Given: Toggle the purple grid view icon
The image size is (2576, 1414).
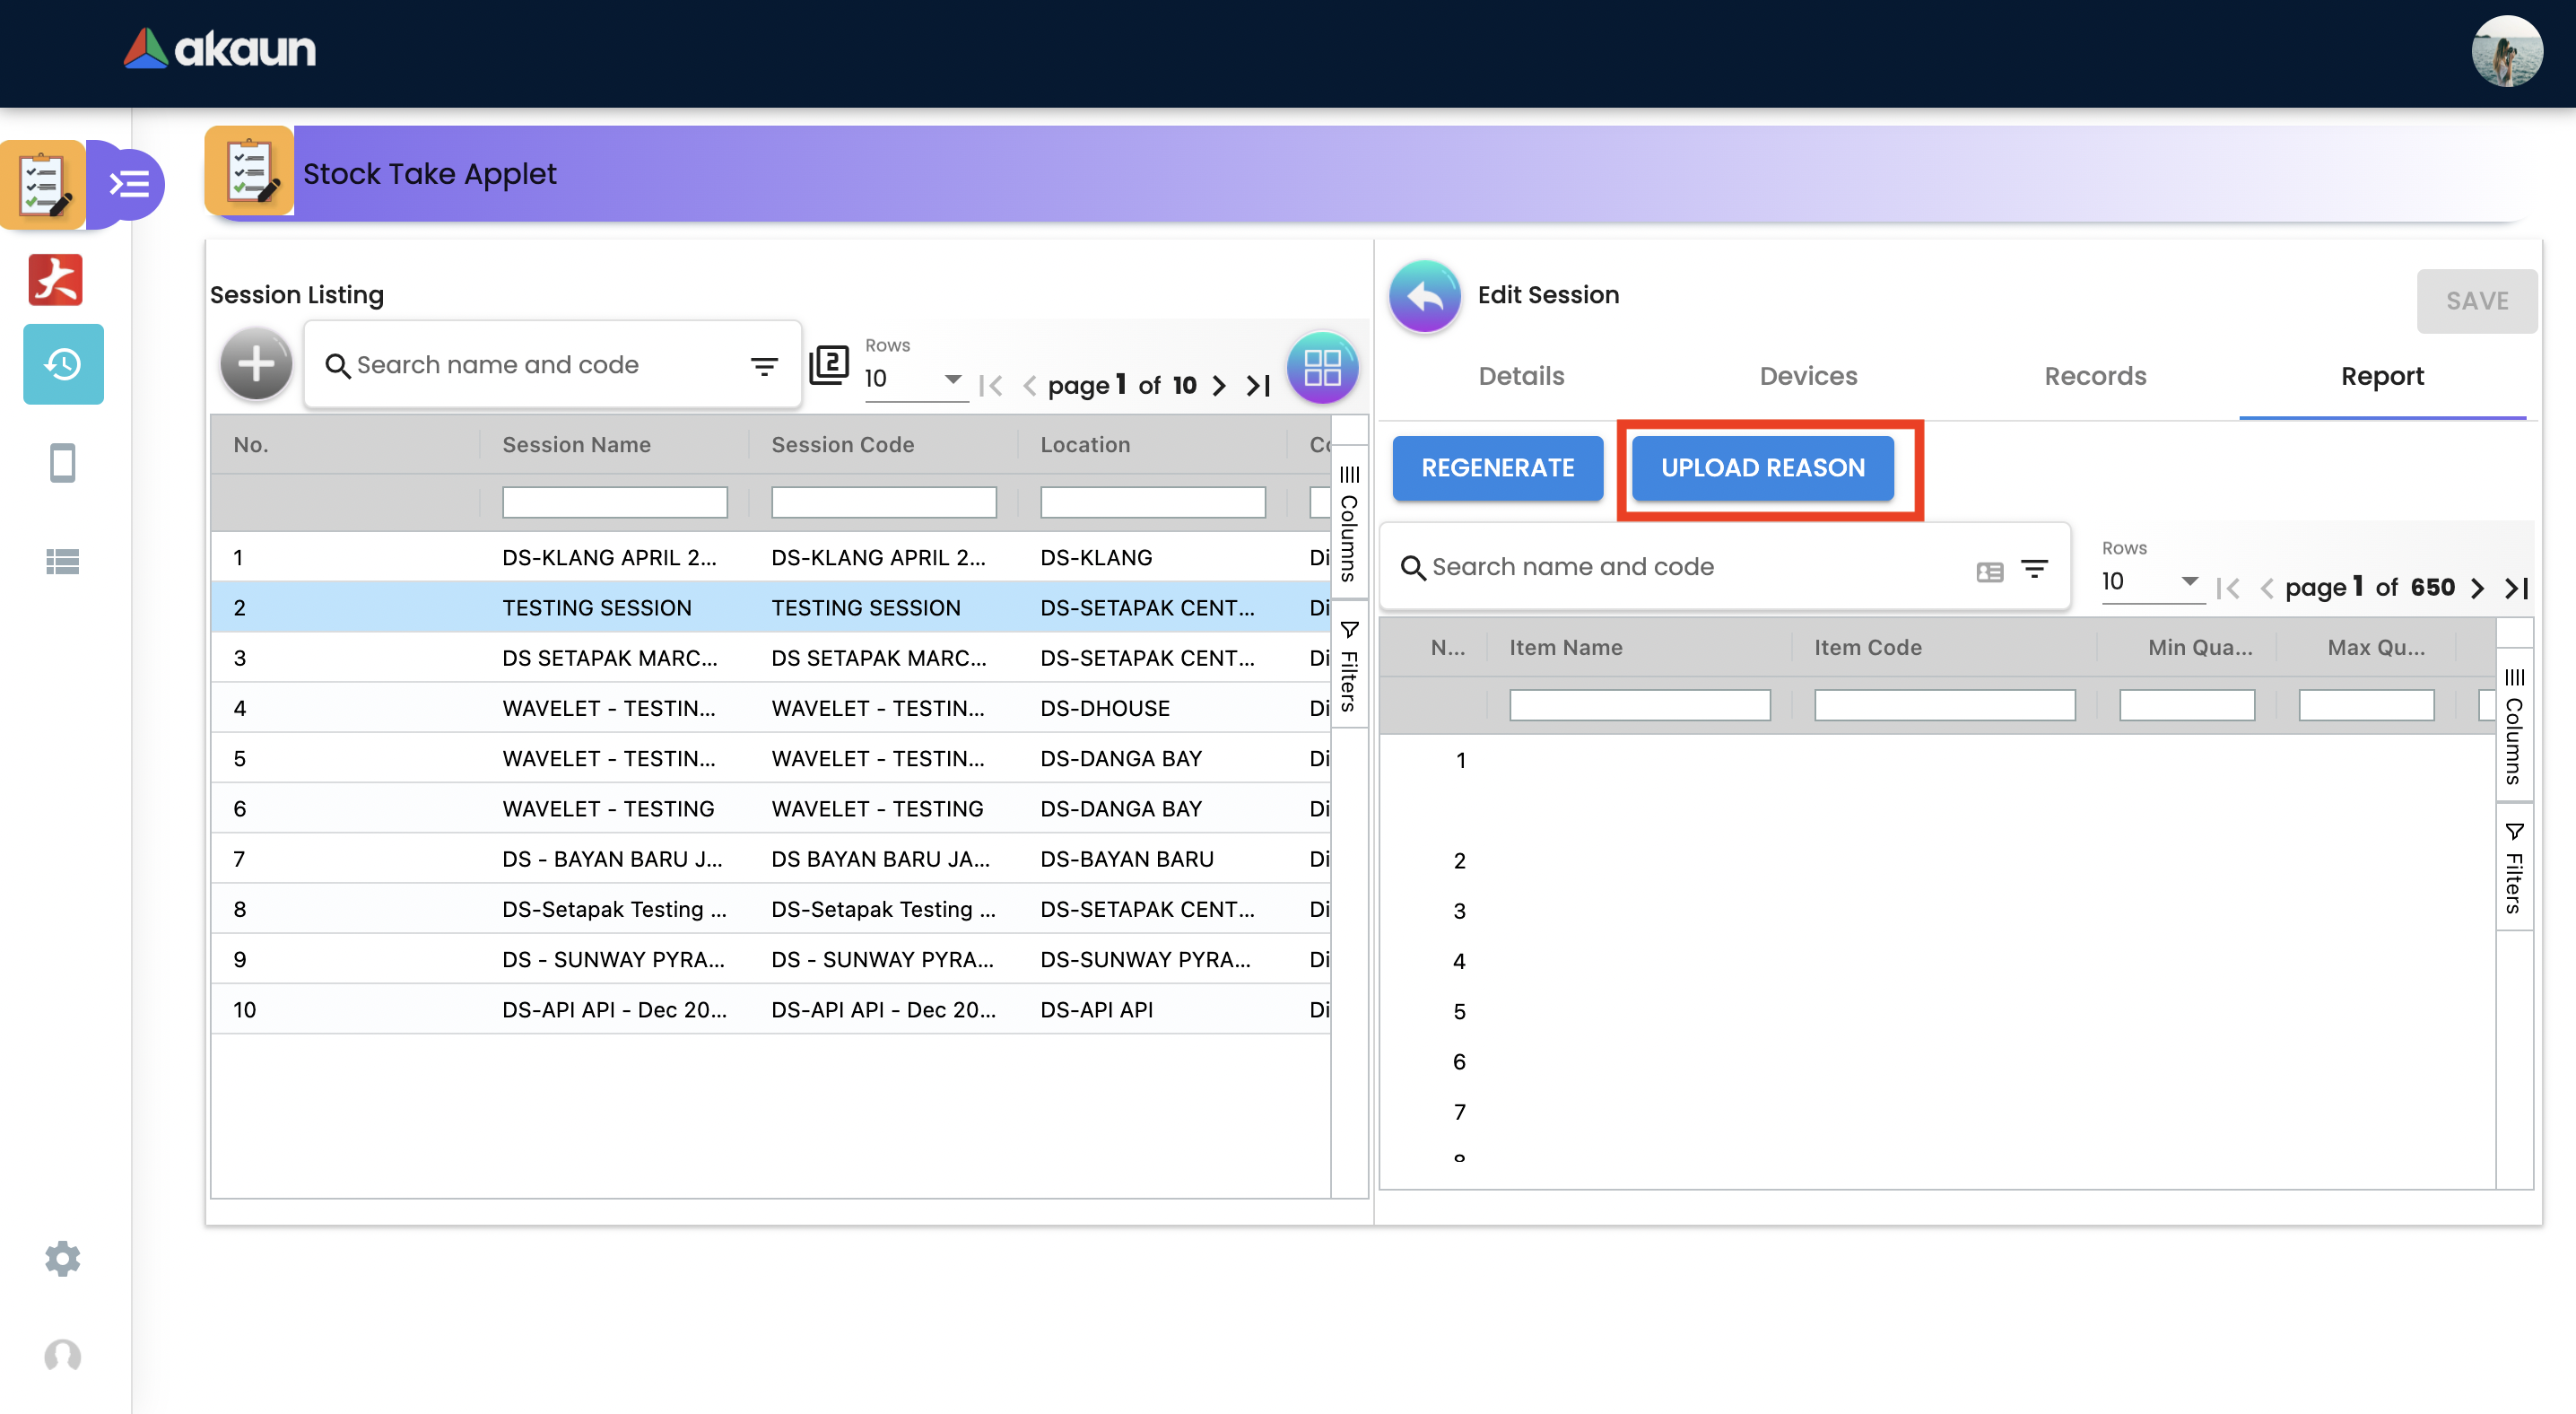Looking at the screenshot, I should 1321,368.
